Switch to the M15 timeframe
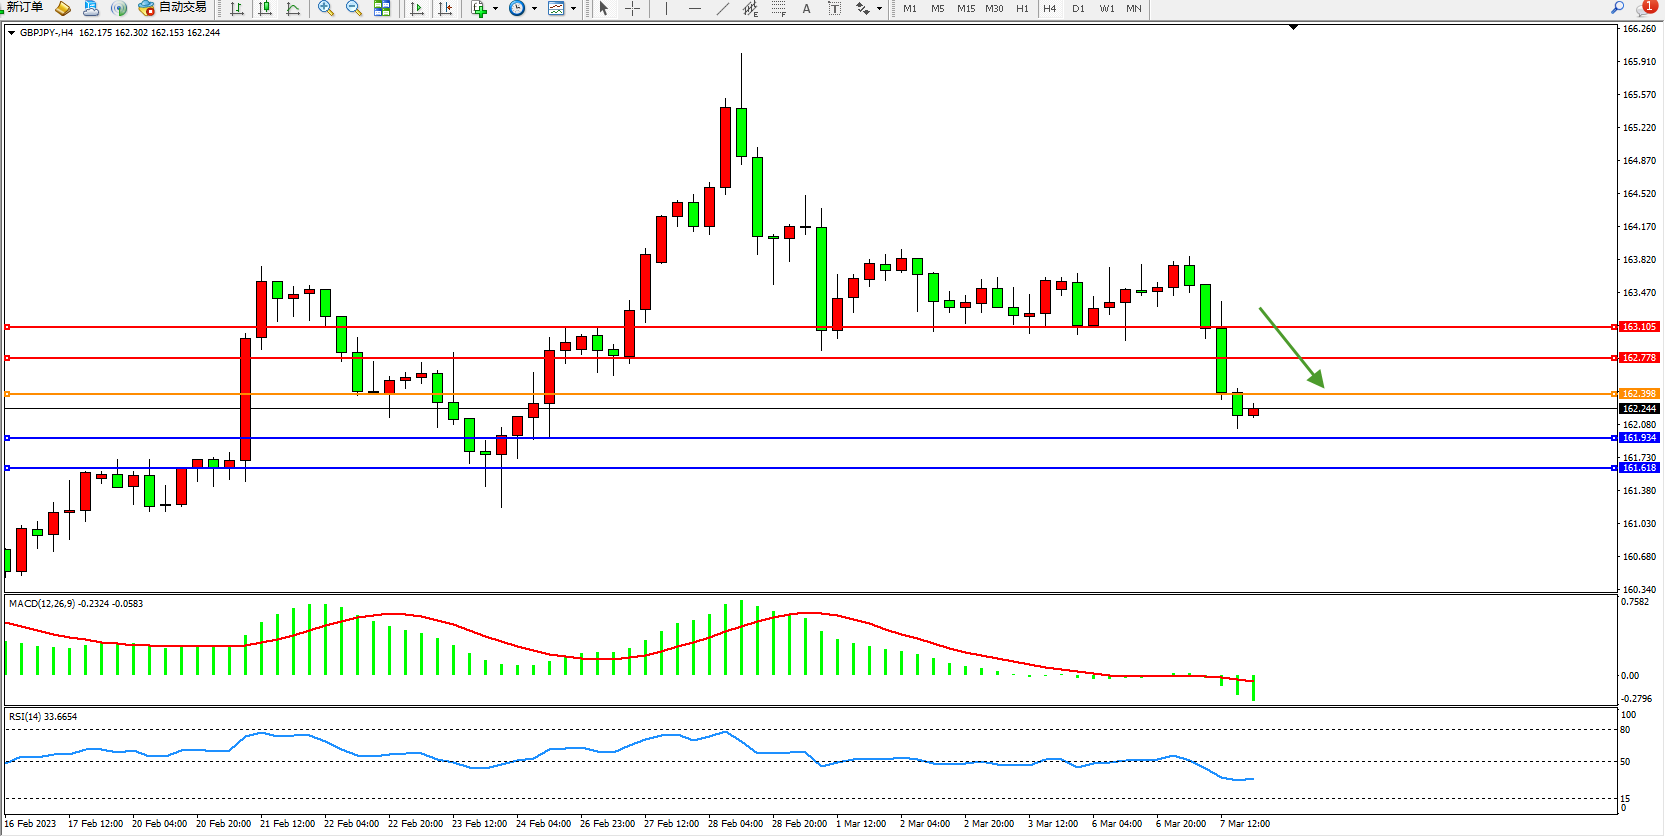This screenshot has height=837, width=1665. [965, 9]
